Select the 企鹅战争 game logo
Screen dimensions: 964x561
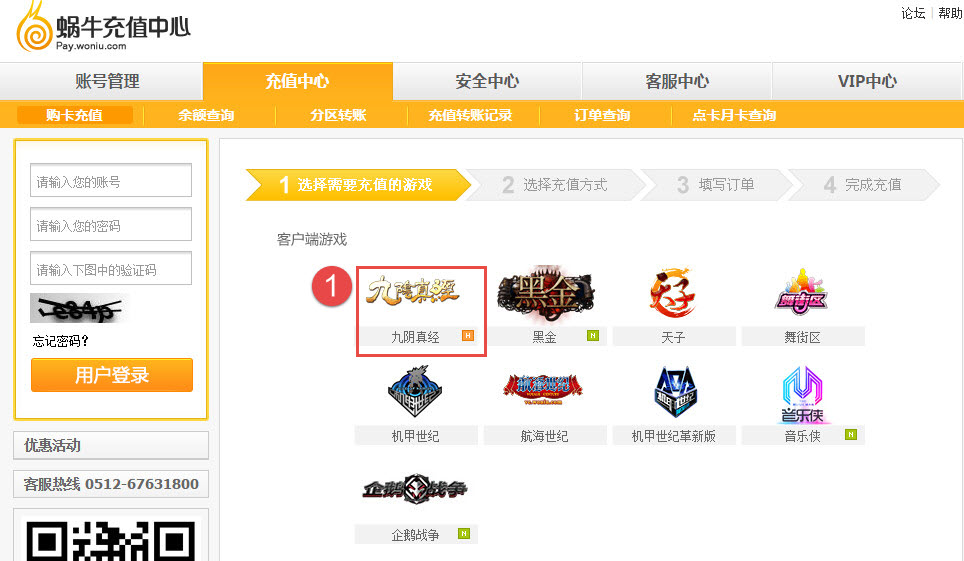pos(416,490)
